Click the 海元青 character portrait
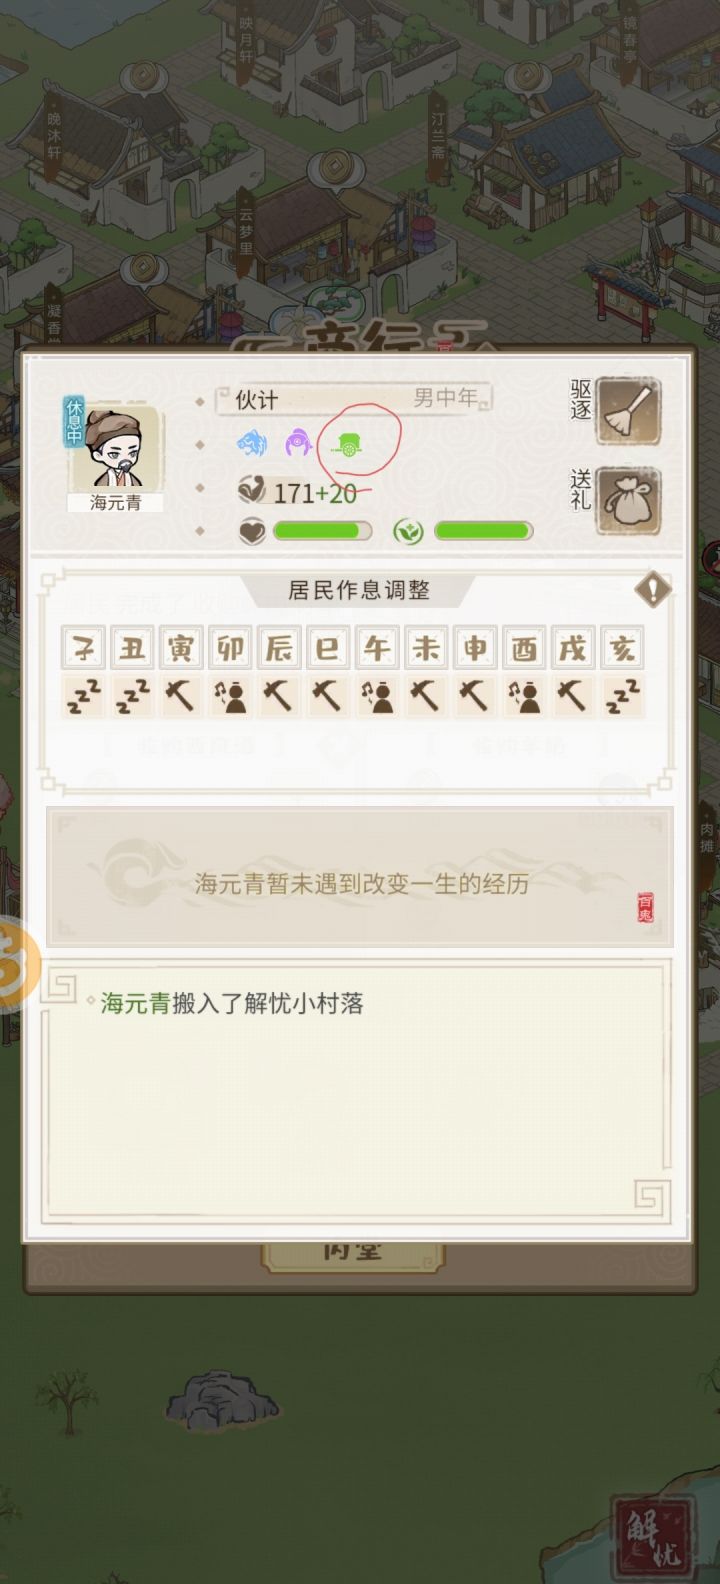The width and height of the screenshot is (720, 1584). pos(116,447)
